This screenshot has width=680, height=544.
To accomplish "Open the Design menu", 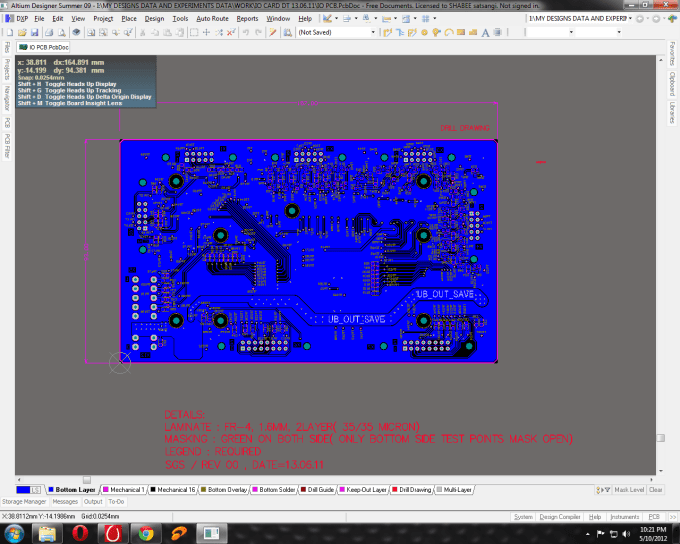I will [x=154, y=19].
